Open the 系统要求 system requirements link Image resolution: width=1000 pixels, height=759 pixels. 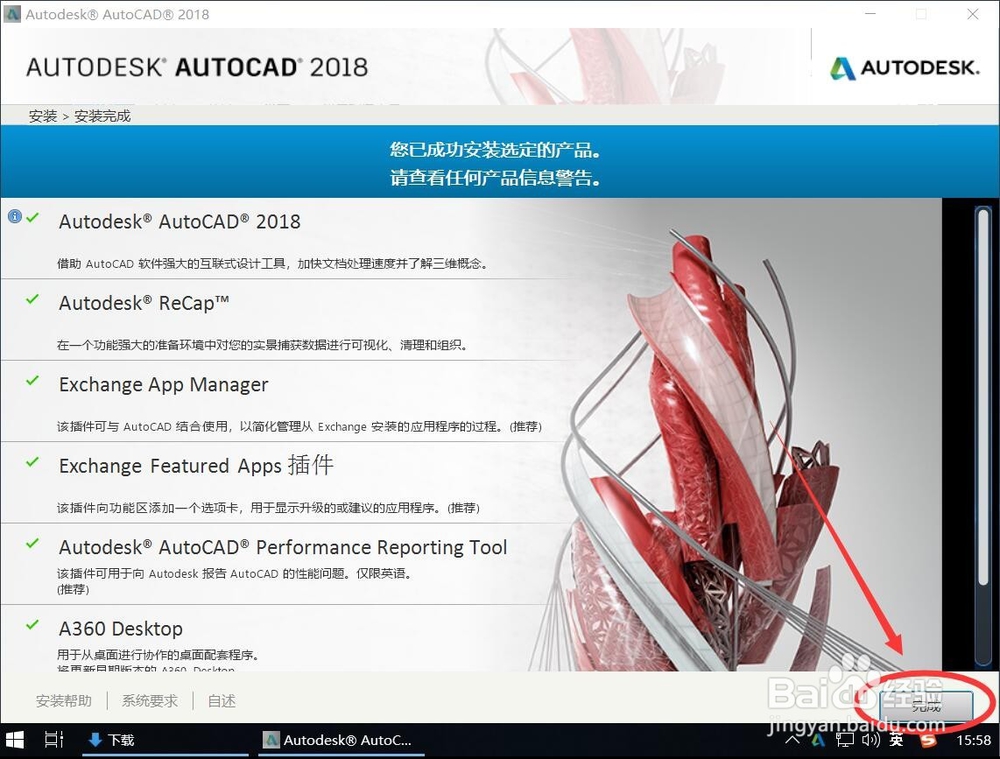(149, 701)
